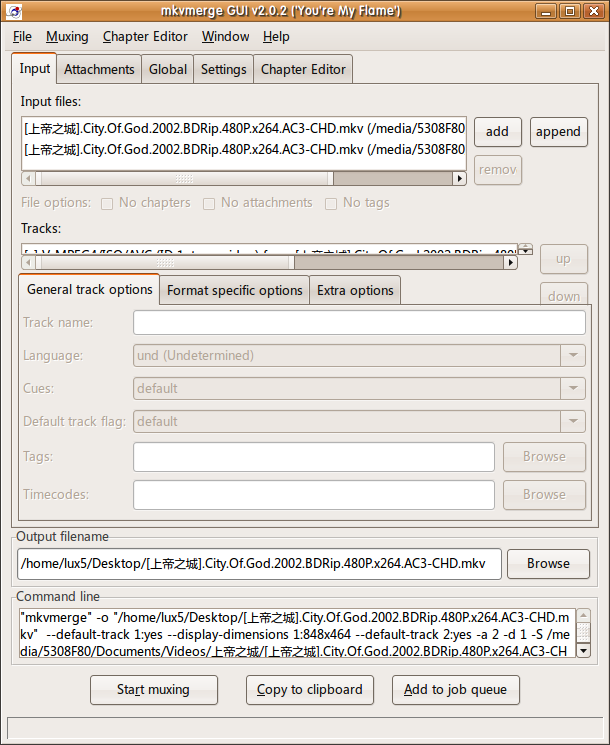Click the tracks horizontal scrollbar thumb

(165, 262)
